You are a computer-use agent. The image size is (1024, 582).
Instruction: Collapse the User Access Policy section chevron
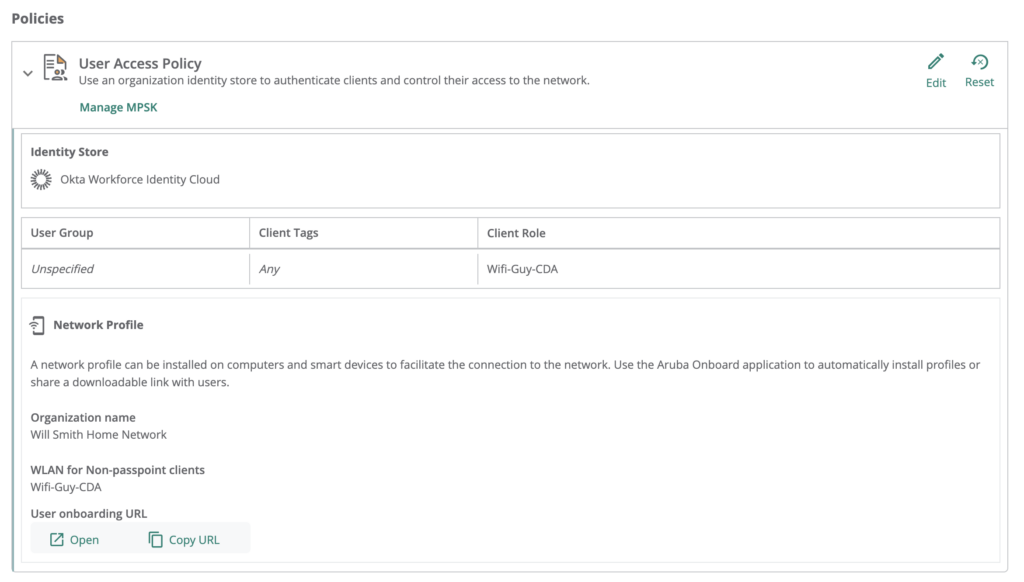[28, 73]
